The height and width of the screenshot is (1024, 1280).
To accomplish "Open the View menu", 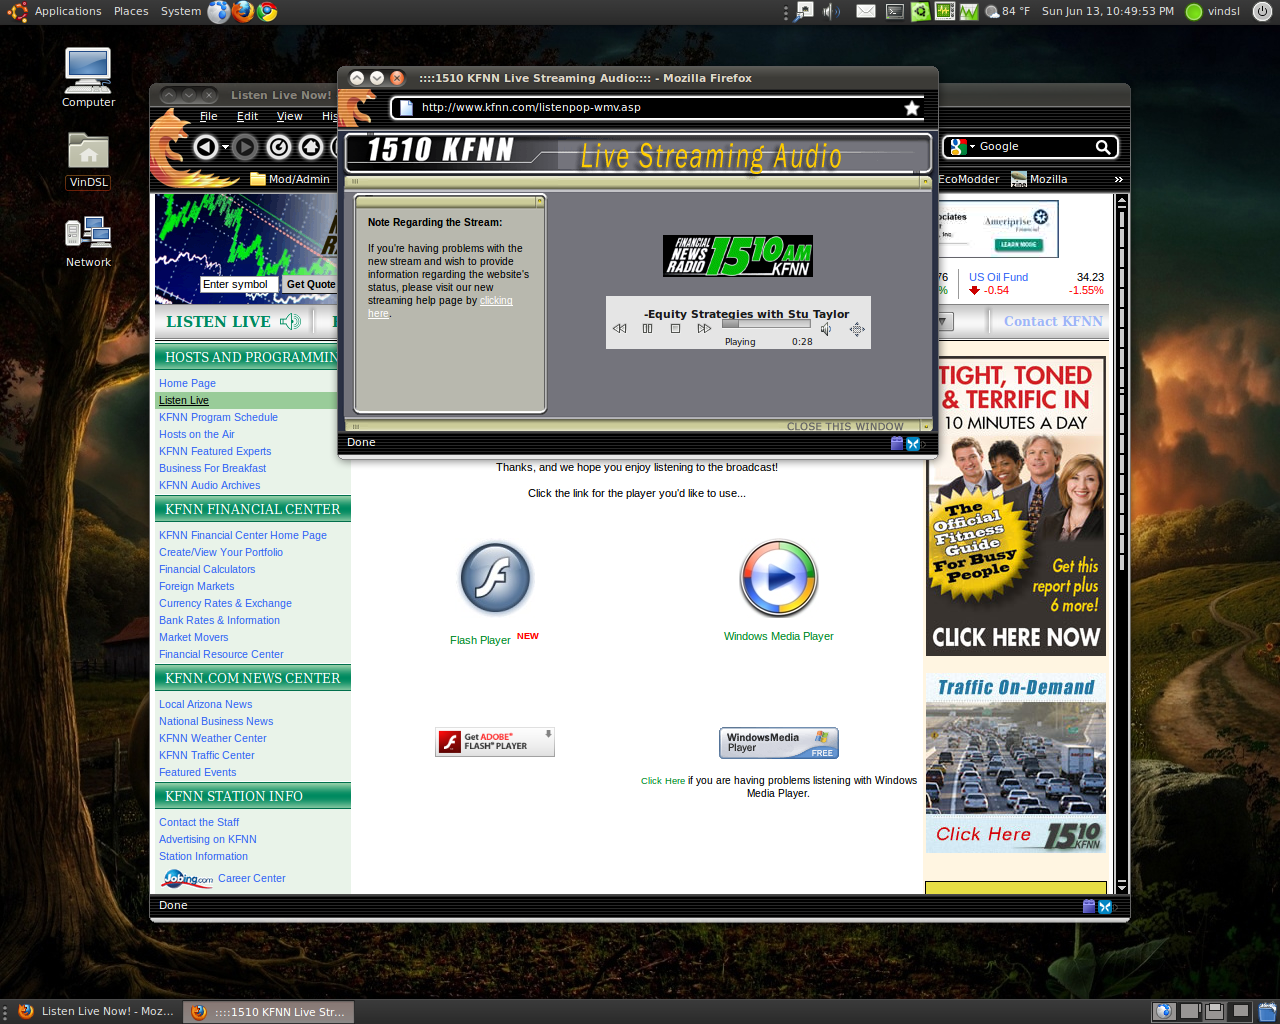I will pos(289,116).
